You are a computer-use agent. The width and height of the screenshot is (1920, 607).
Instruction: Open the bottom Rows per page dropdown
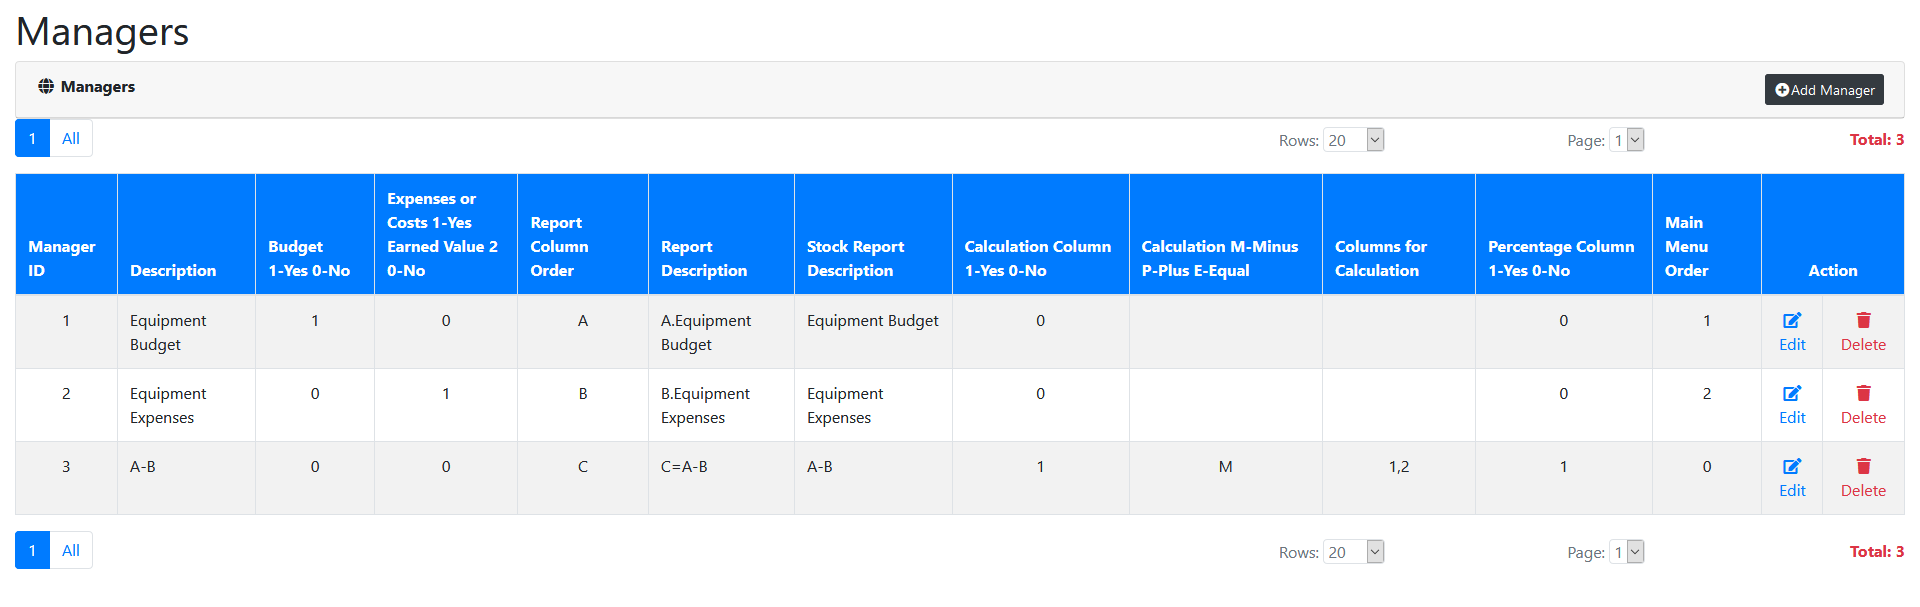click(x=1353, y=553)
